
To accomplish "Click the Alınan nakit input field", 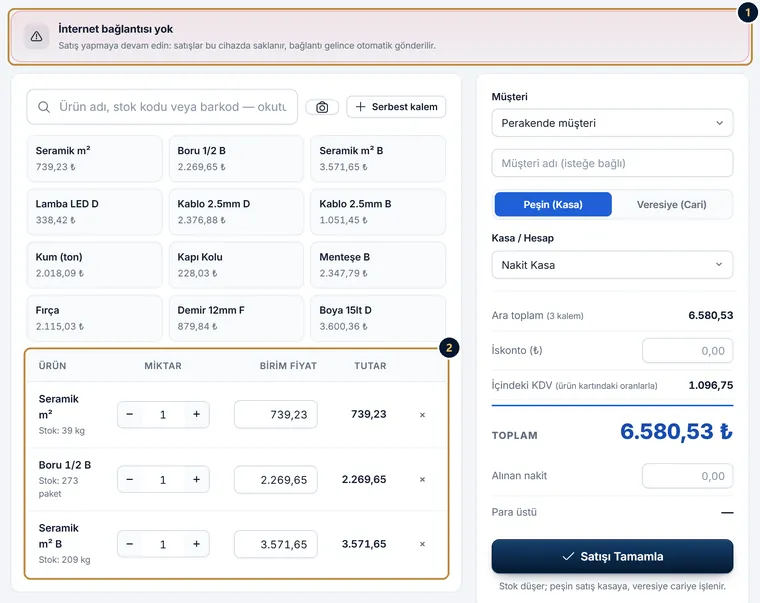I will [687, 476].
